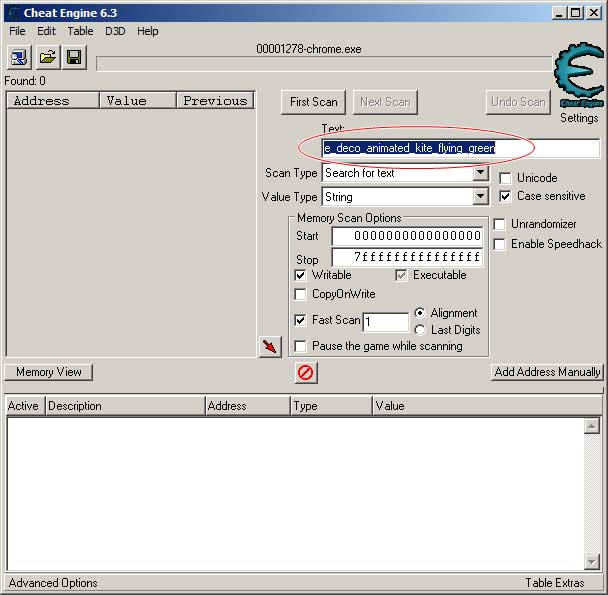Click the 00001278-chrome.exe process label
Image resolution: width=608 pixels, height=595 pixels.
(309, 49)
